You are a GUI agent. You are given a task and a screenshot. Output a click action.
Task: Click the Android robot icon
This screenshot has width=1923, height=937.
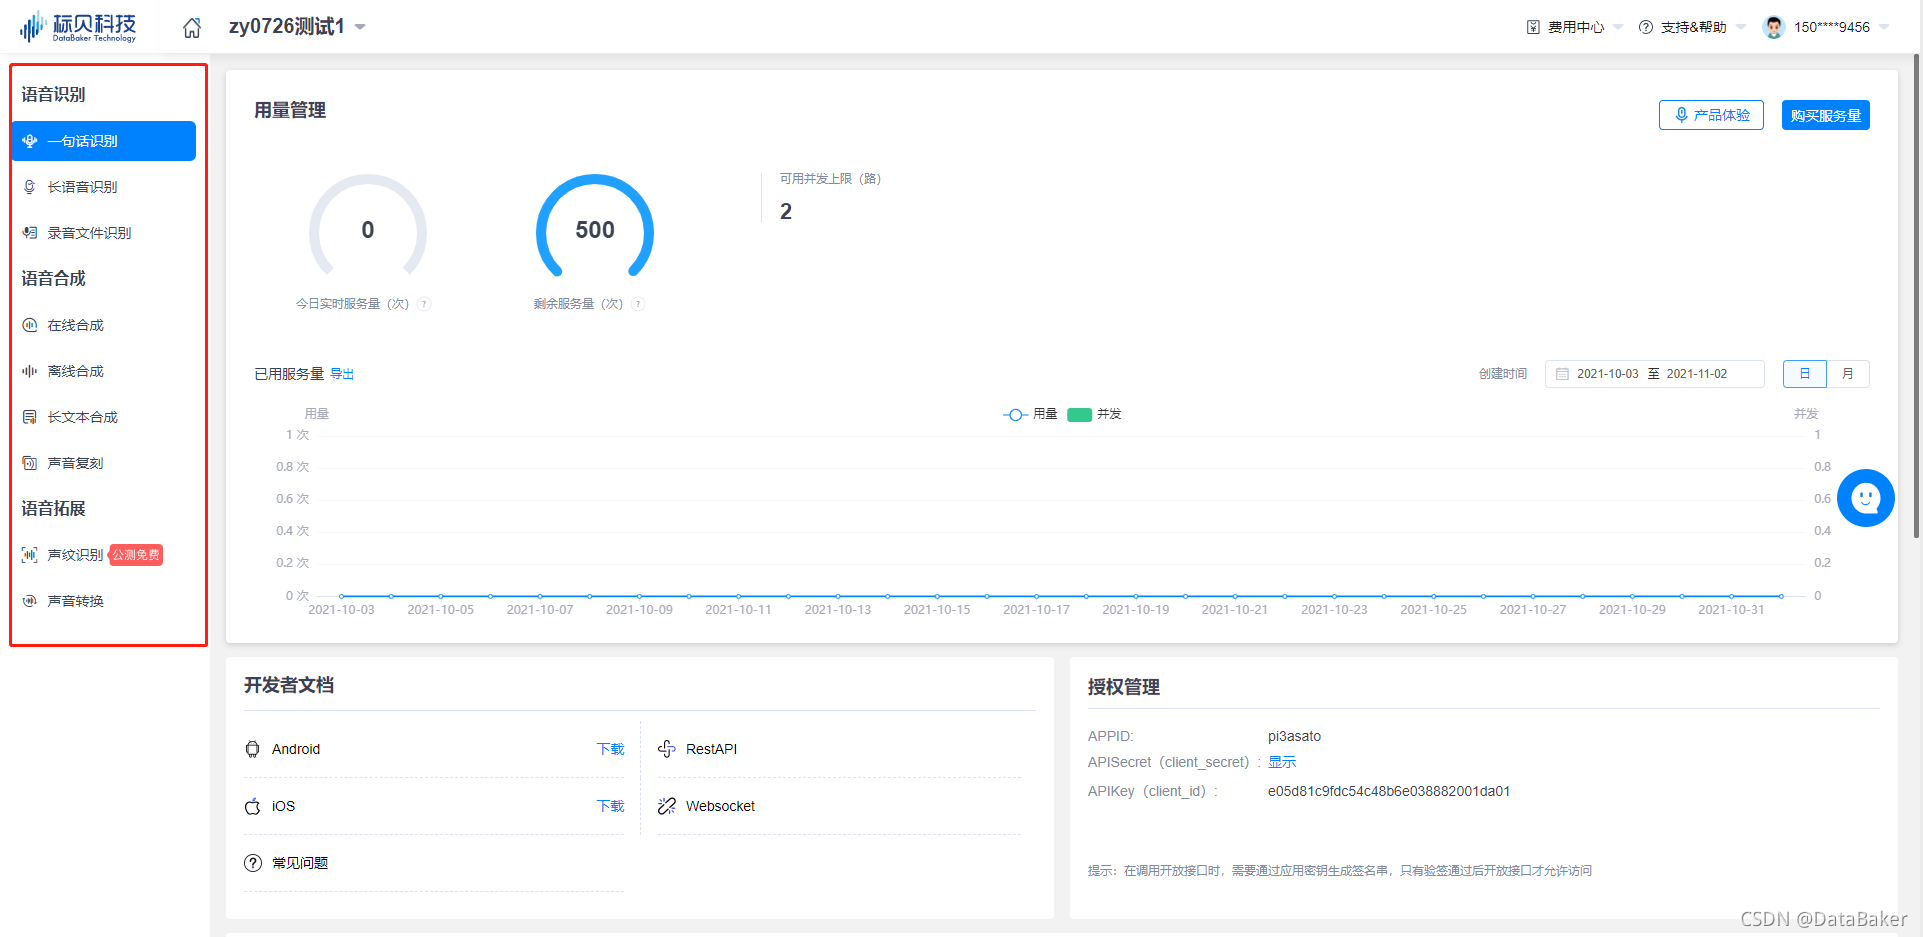(253, 749)
